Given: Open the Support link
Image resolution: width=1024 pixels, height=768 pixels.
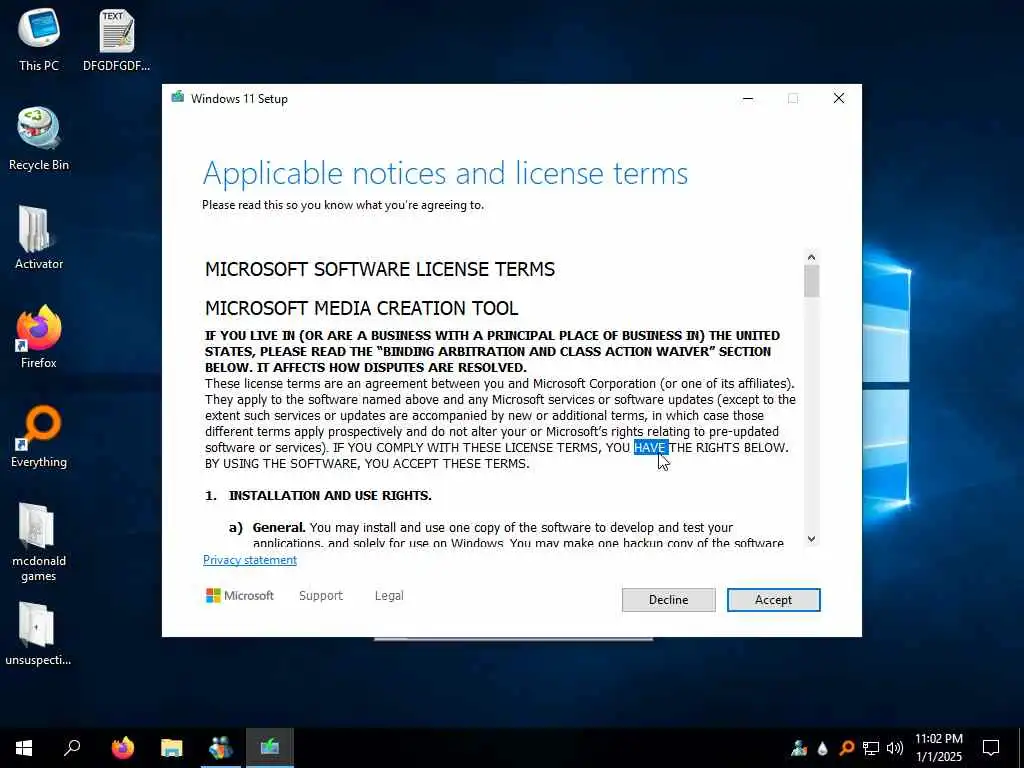Looking at the screenshot, I should [321, 596].
